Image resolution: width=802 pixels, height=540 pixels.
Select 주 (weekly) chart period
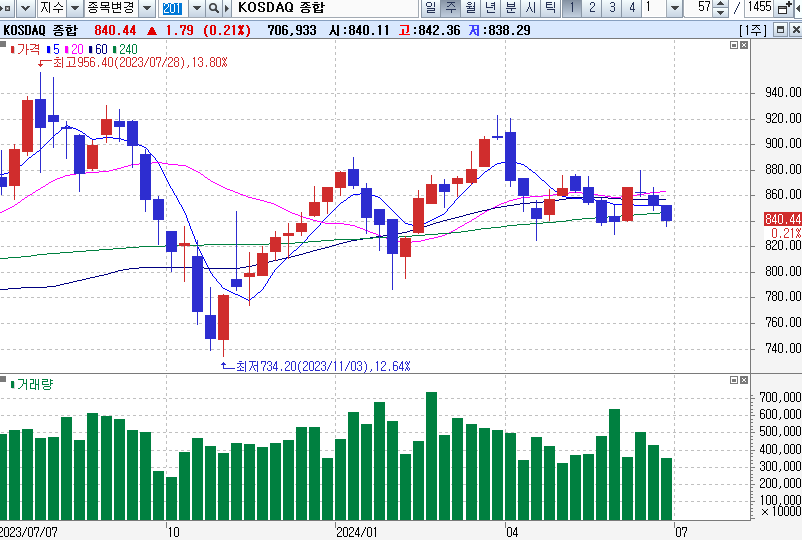[x=451, y=8]
